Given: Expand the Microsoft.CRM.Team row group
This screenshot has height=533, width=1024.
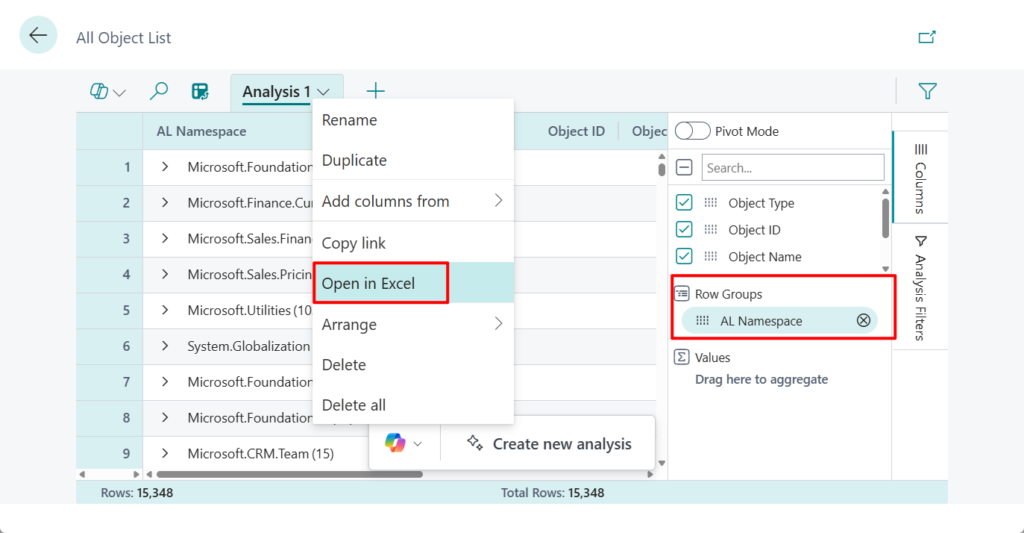Looking at the screenshot, I should coord(165,453).
